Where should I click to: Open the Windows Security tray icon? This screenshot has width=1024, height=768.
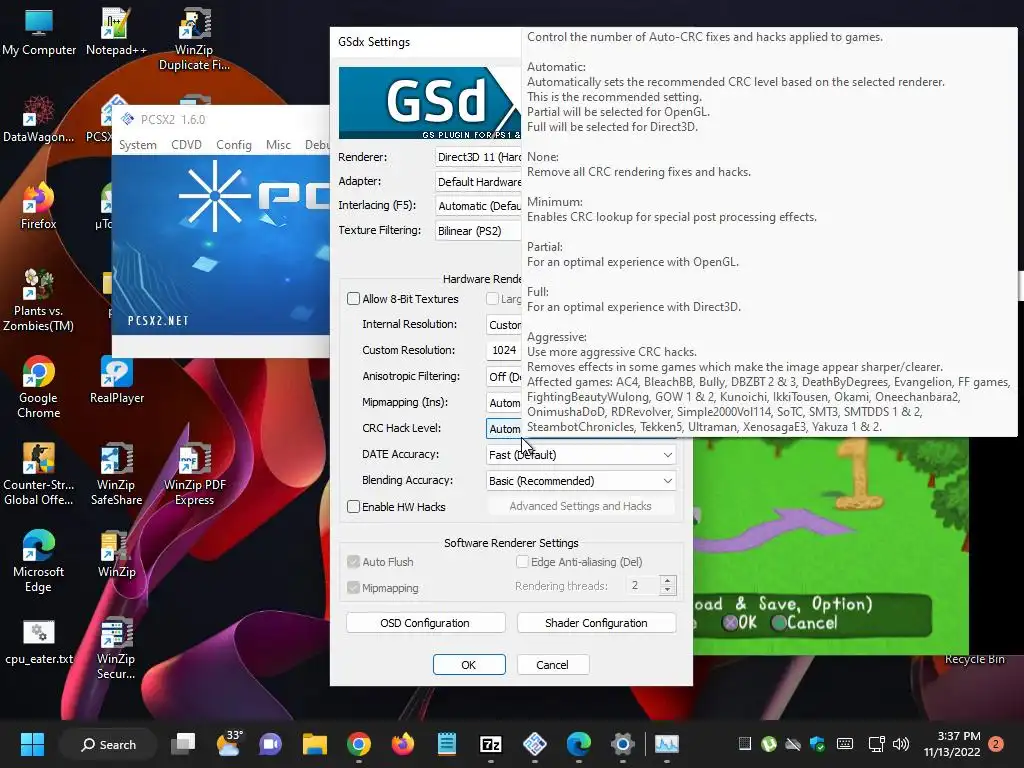click(x=817, y=744)
